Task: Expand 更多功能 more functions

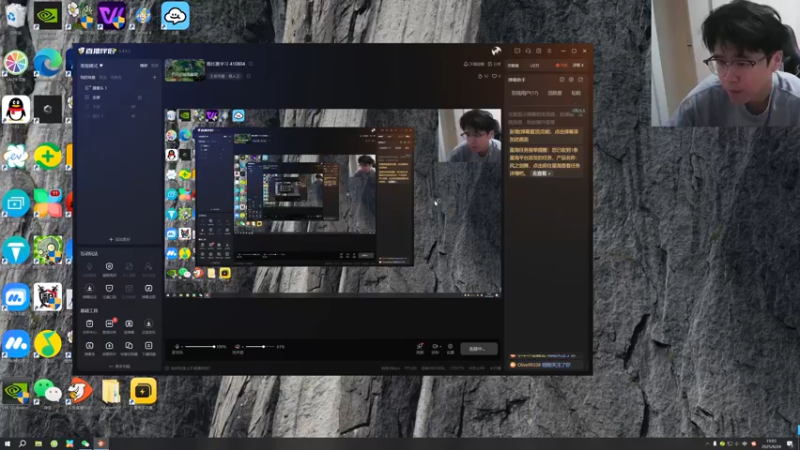Action: (x=119, y=366)
